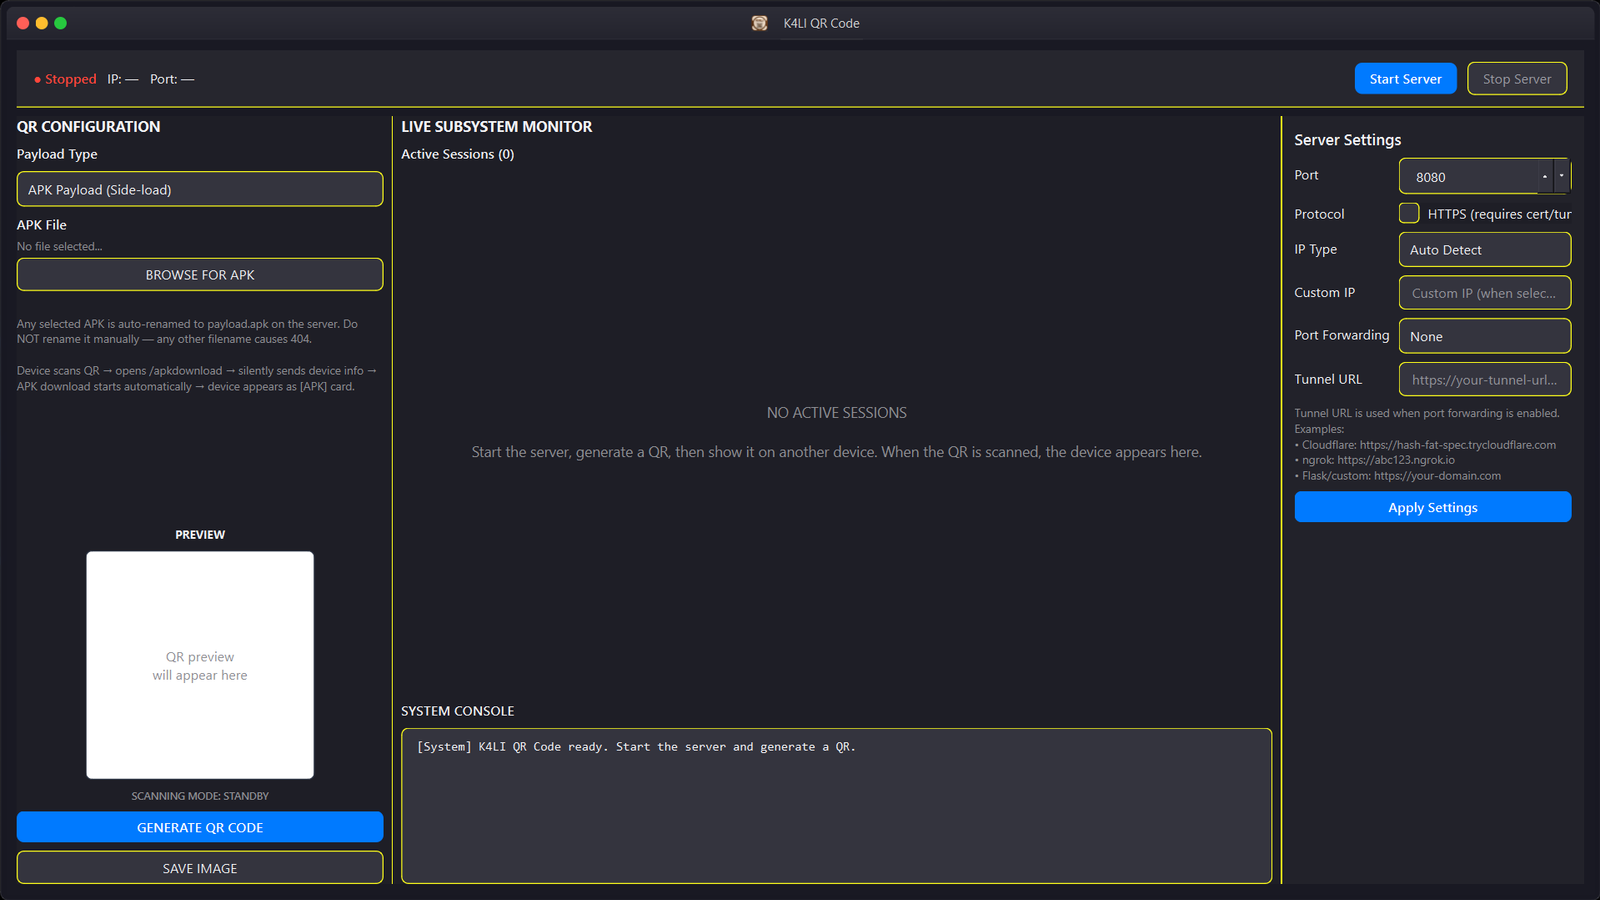Click the 'IP: —' status text
Screen dimensions: 1600x900
click(123, 79)
